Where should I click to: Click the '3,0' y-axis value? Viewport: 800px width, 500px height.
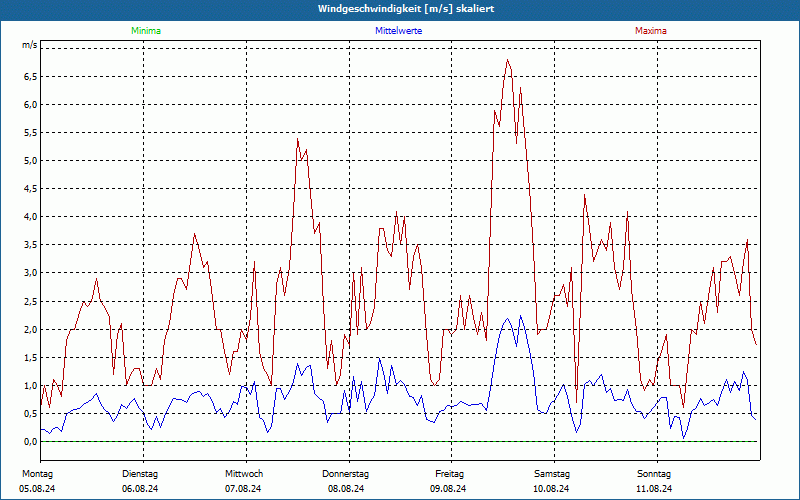[x=31, y=273]
